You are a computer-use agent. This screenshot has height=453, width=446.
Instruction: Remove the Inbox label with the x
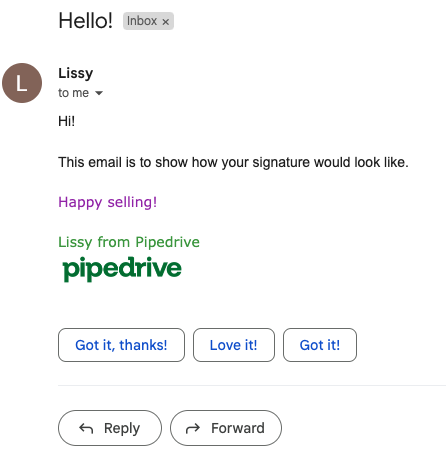click(165, 22)
